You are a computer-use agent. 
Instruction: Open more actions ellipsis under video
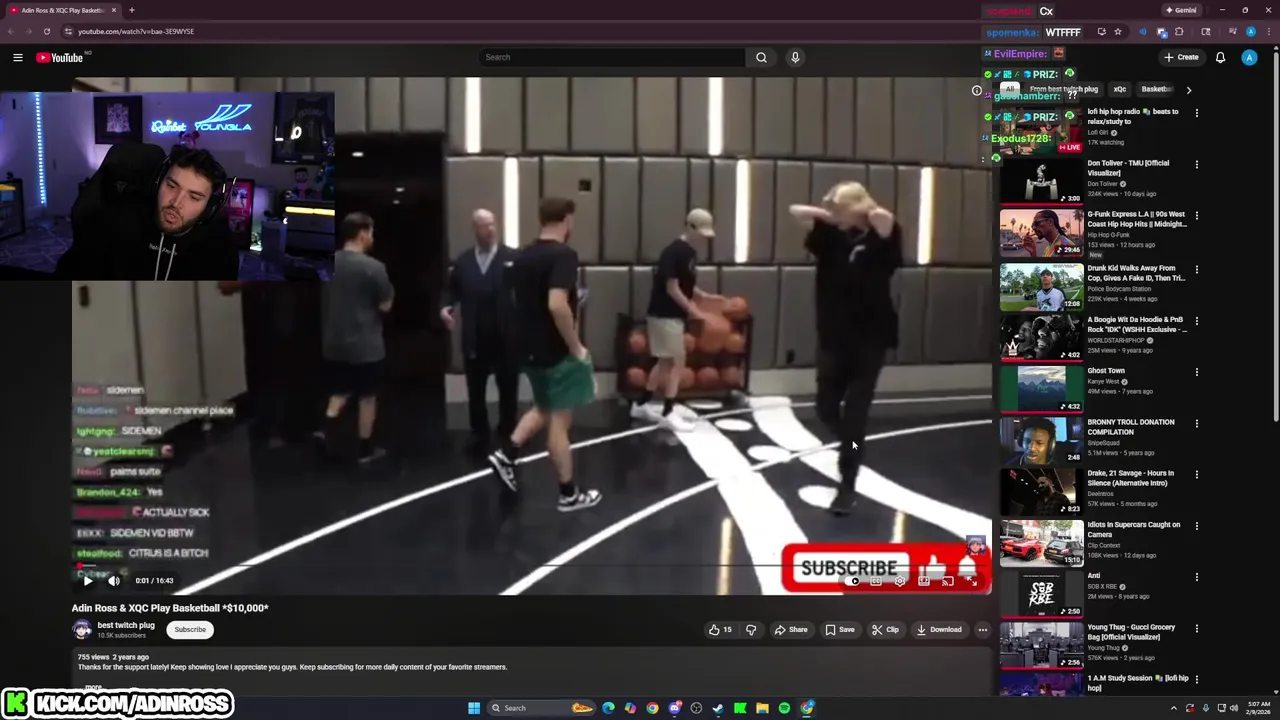[983, 630]
